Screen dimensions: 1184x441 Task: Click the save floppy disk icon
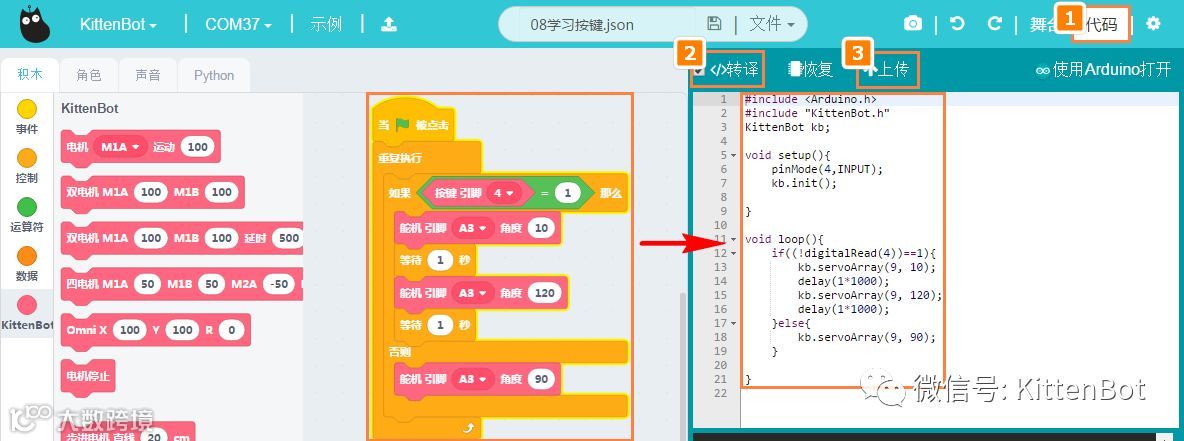click(x=714, y=24)
